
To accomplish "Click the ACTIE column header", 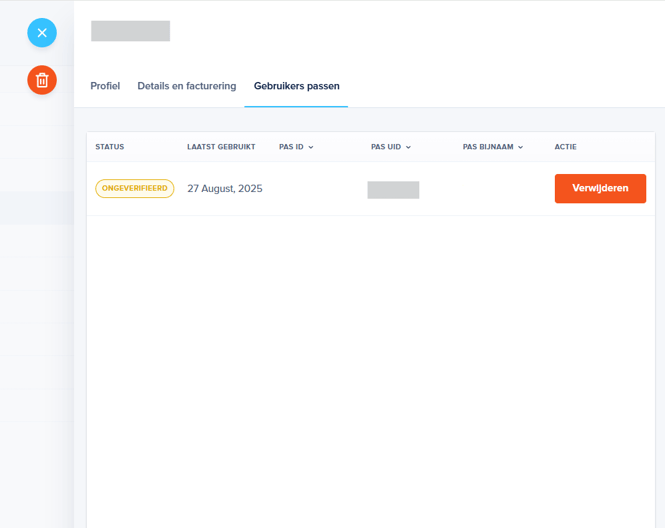I will (565, 147).
